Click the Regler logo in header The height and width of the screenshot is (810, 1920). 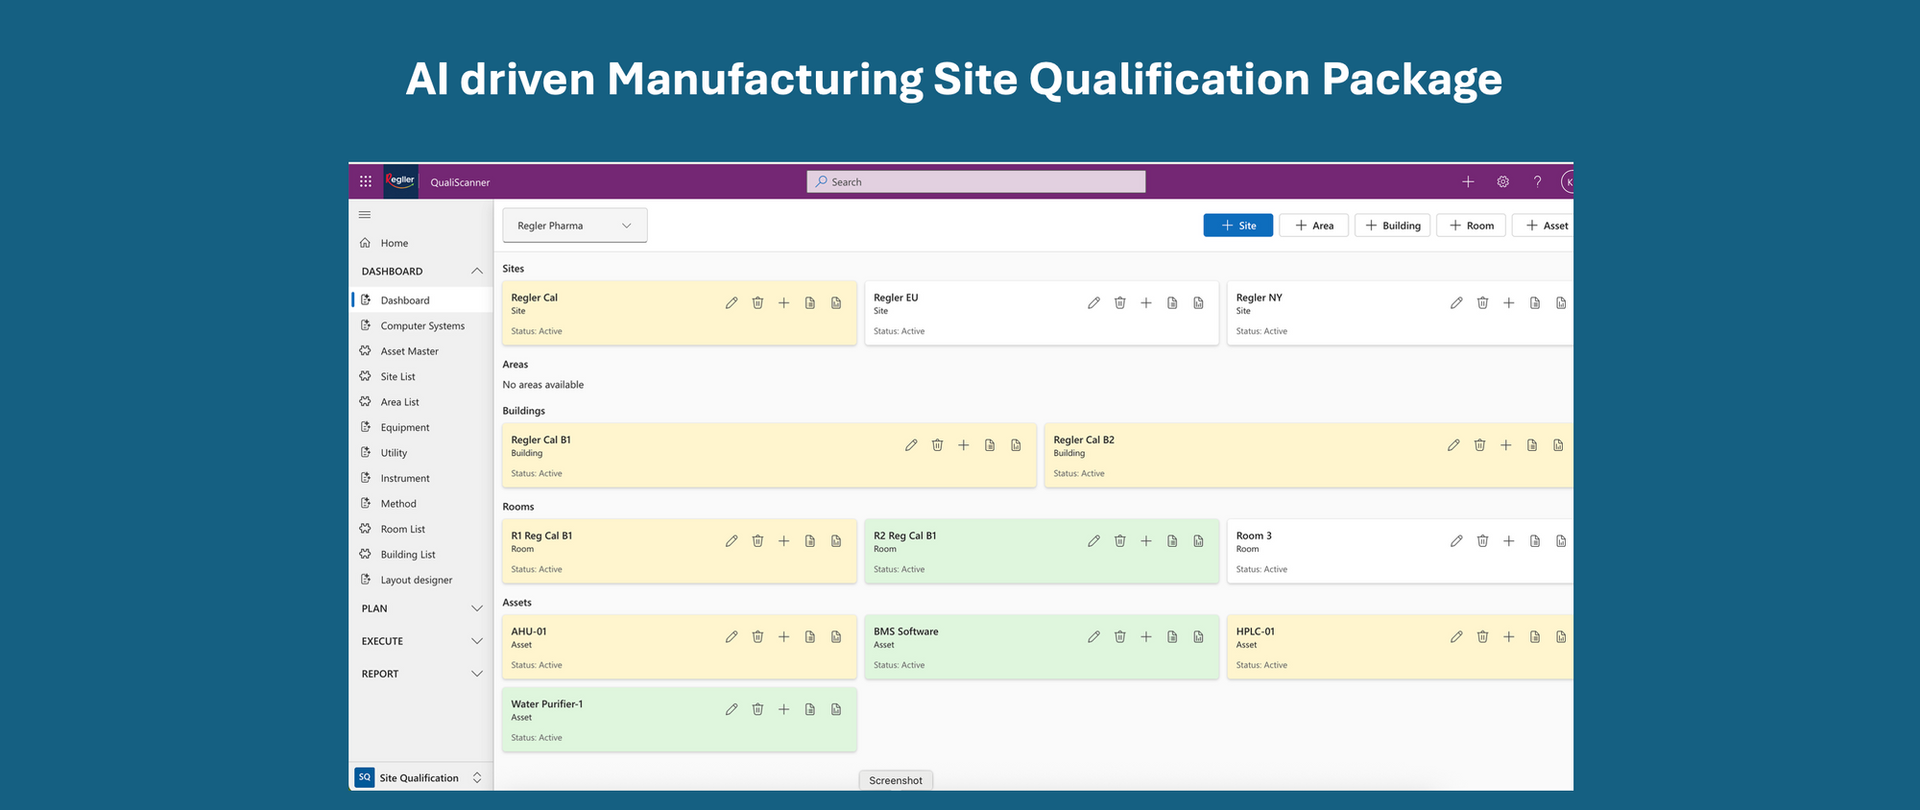click(x=401, y=181)
